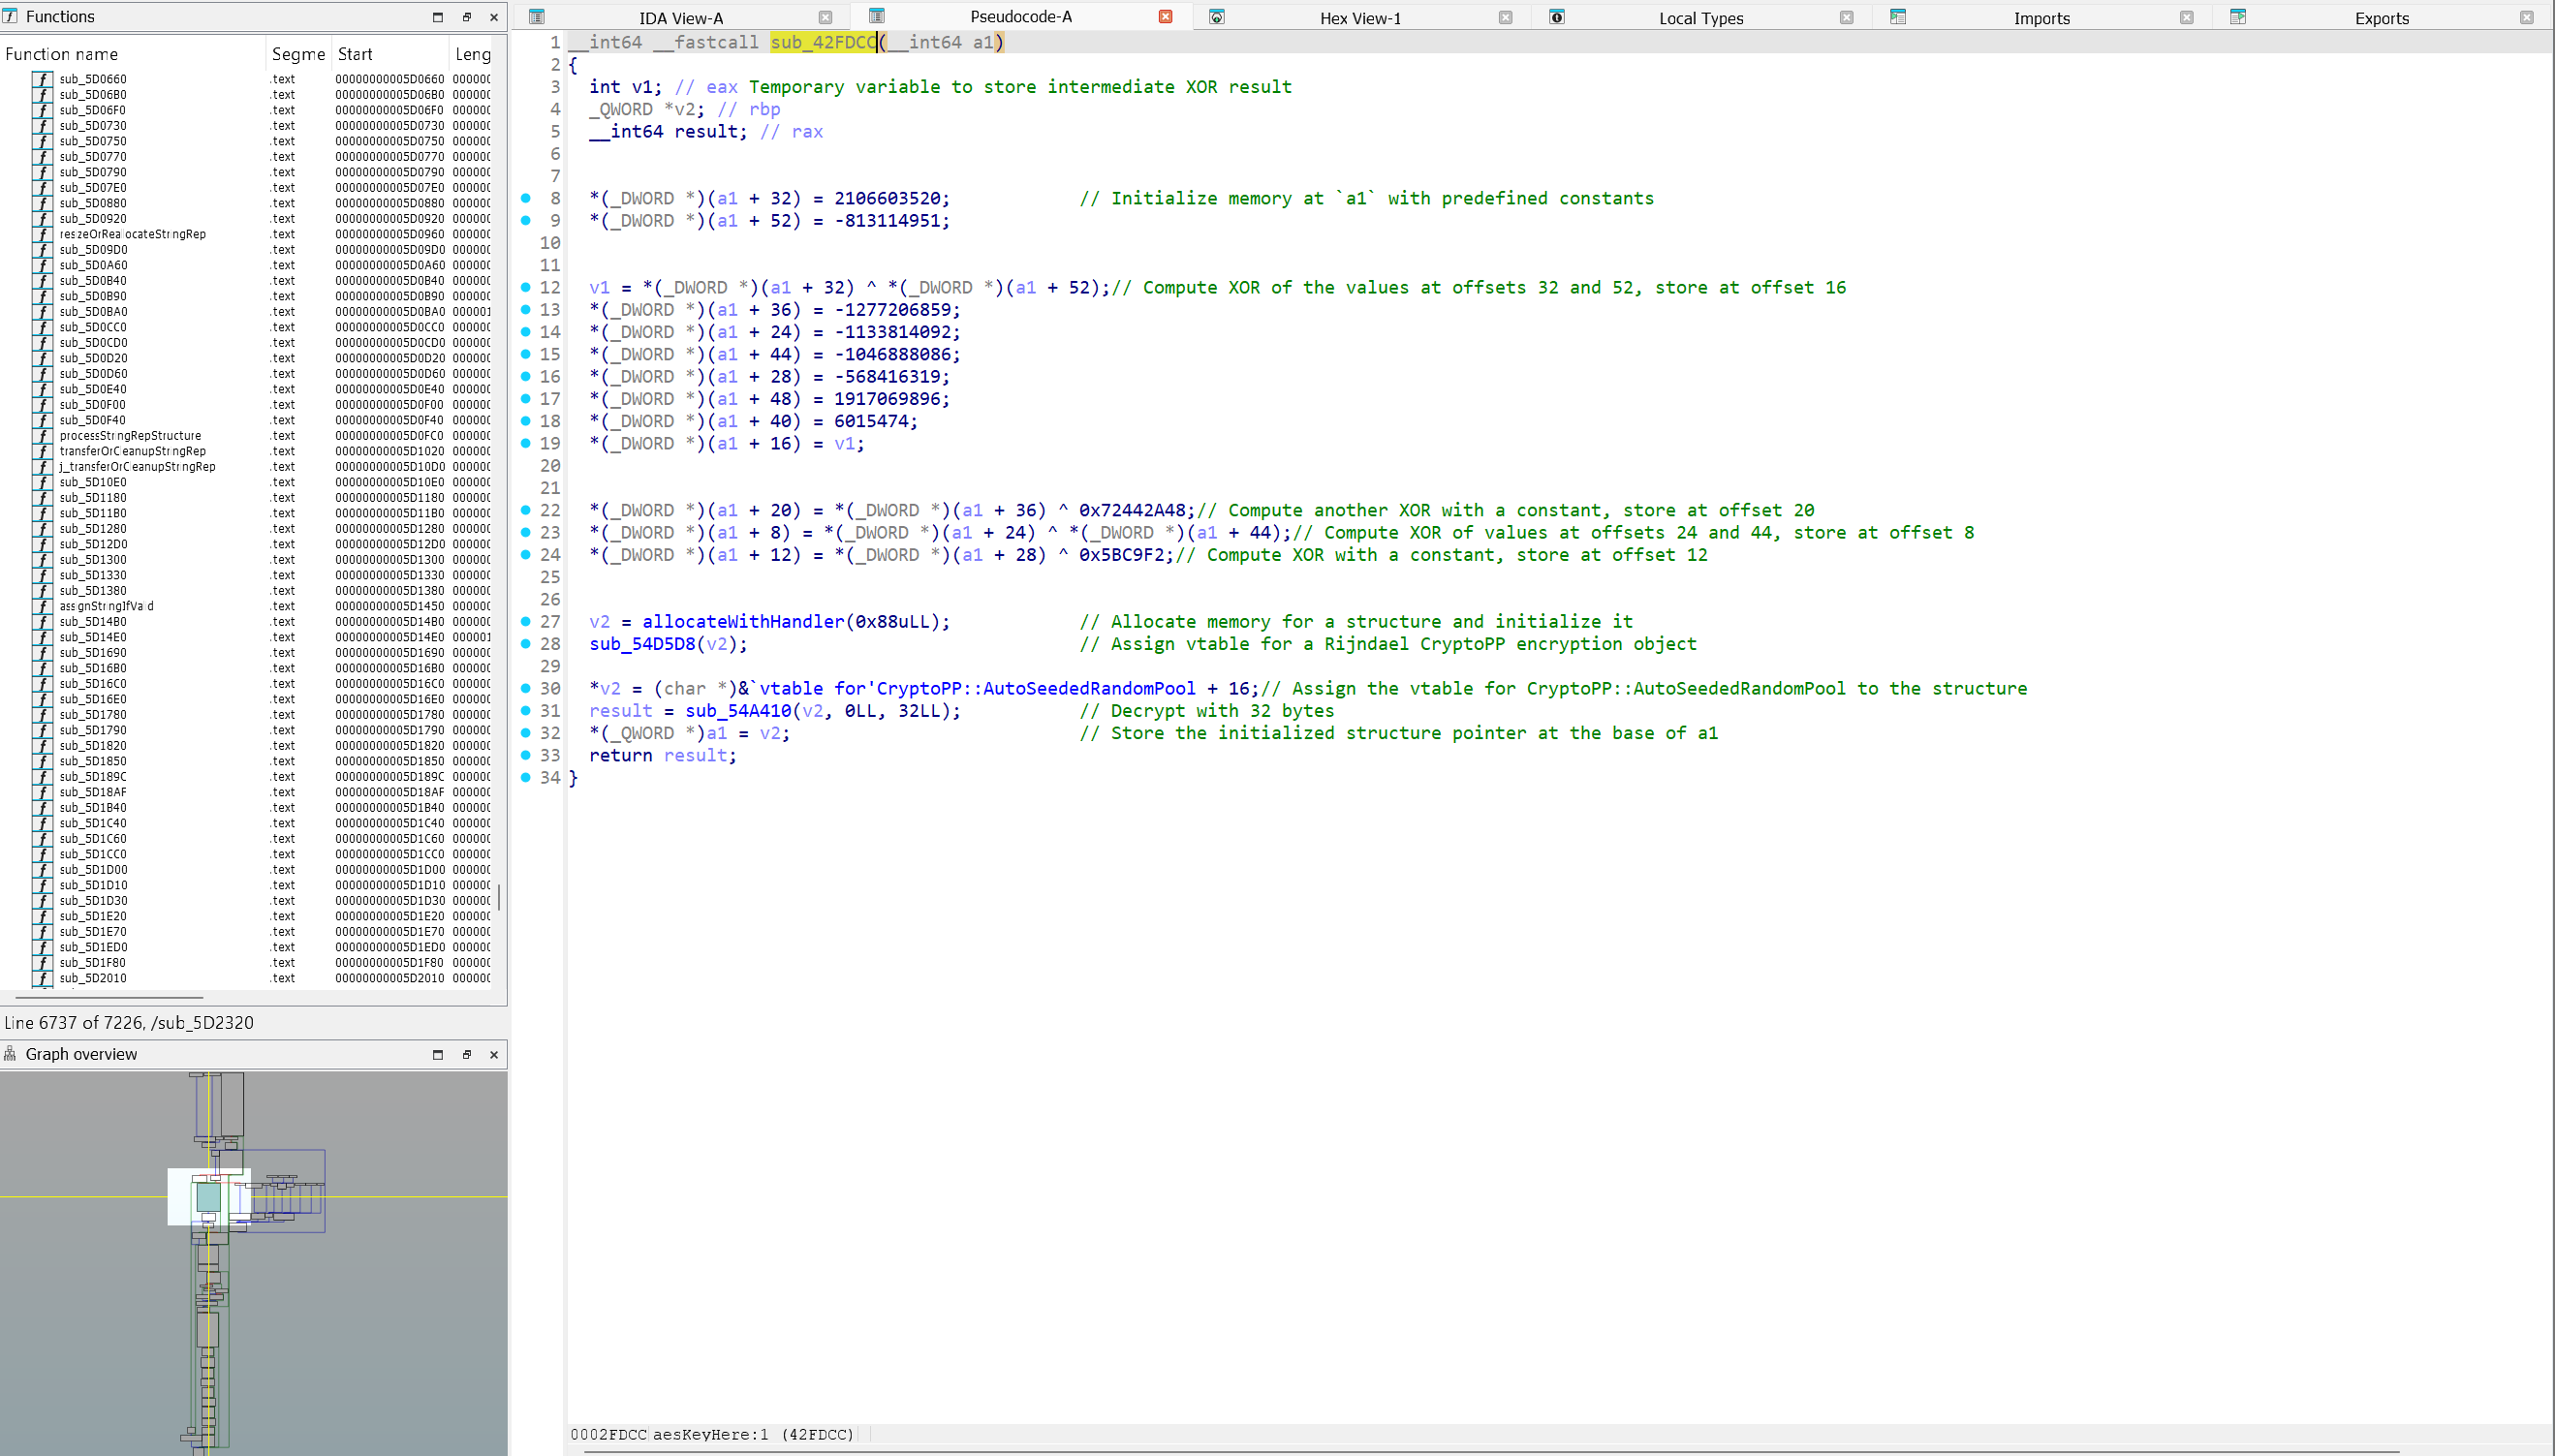
Task: Toggle breakpoint dot on line 31
Action: pos(526,711)
